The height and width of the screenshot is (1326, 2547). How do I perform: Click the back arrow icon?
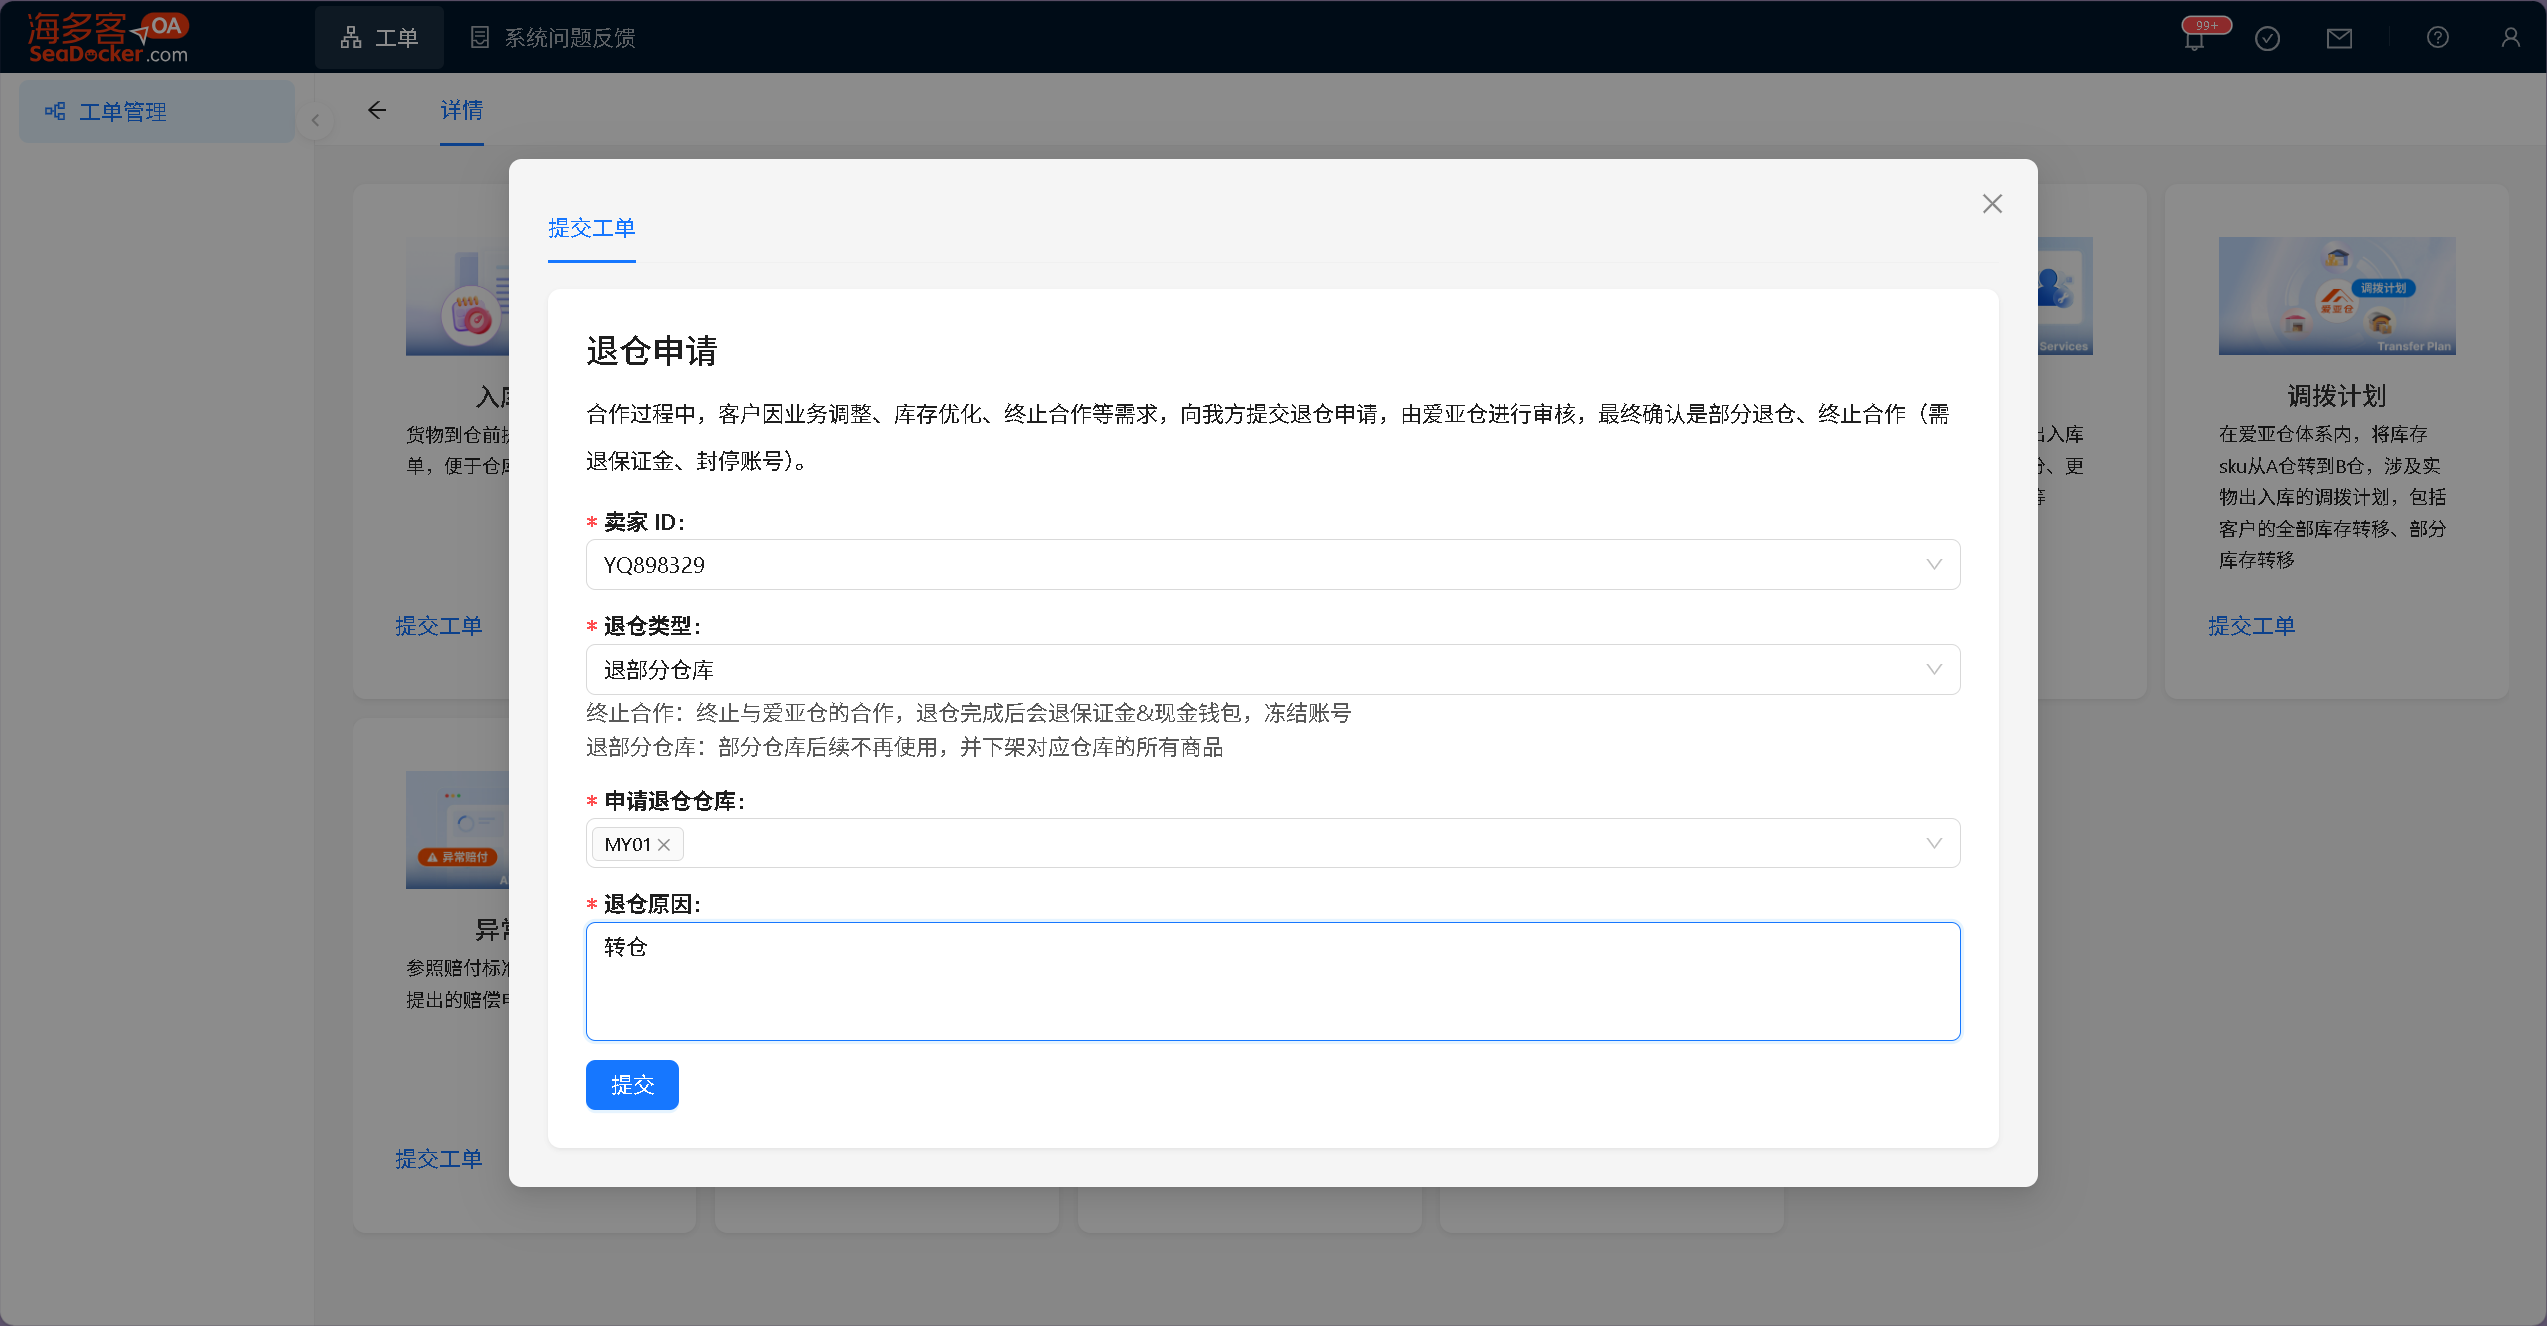(377, 111)
